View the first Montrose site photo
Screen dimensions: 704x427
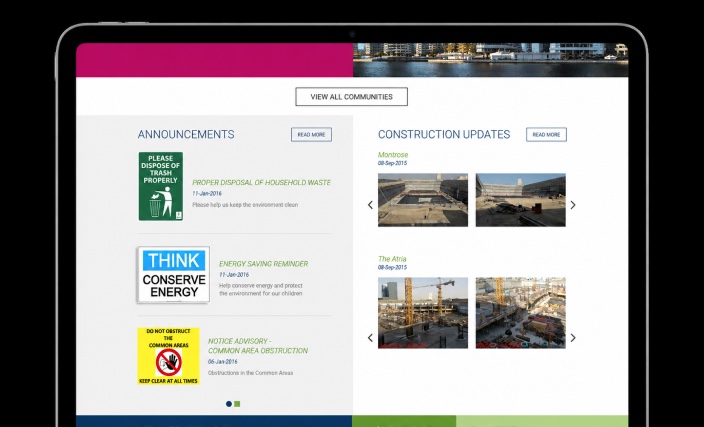click(x=423, y=200)
